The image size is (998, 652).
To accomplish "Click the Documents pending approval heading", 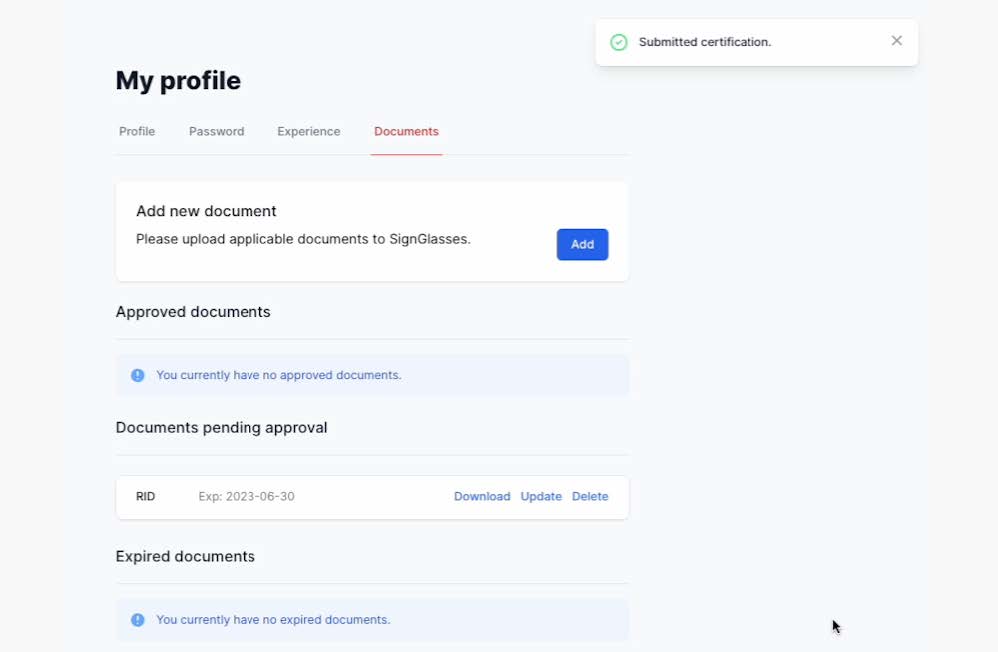I will point(221,427).
